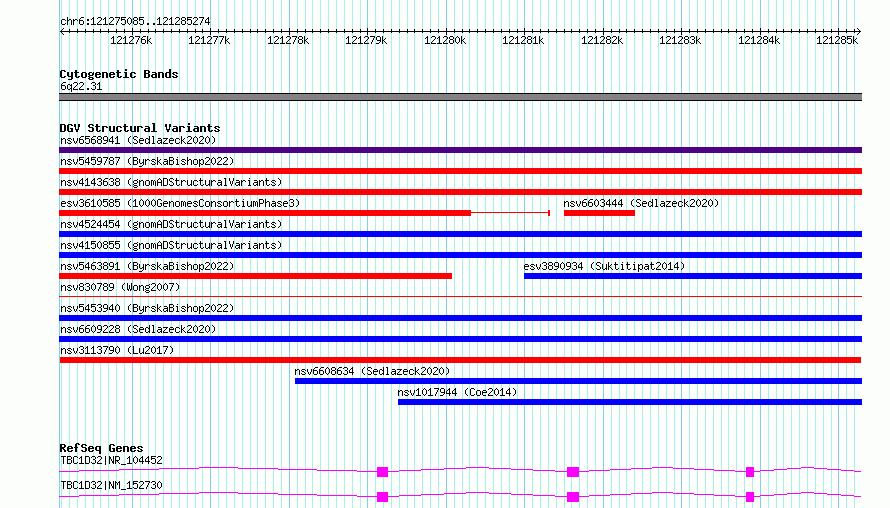
Task: Open nsv3113790 (Lu2017) label
Action: point(117,350)
